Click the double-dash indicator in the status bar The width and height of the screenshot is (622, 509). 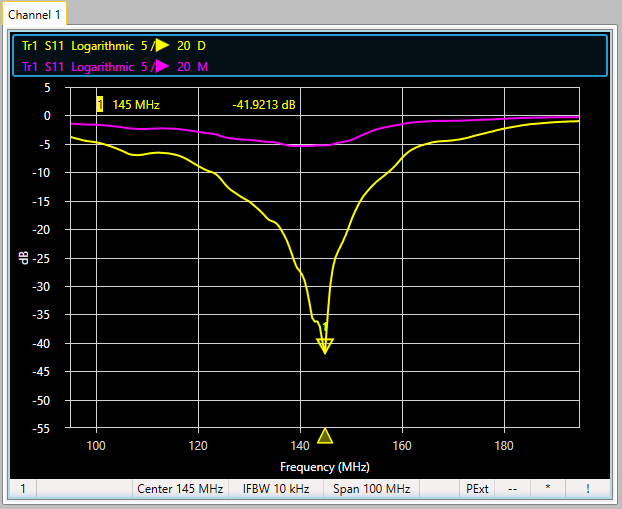tap(511, 489)
